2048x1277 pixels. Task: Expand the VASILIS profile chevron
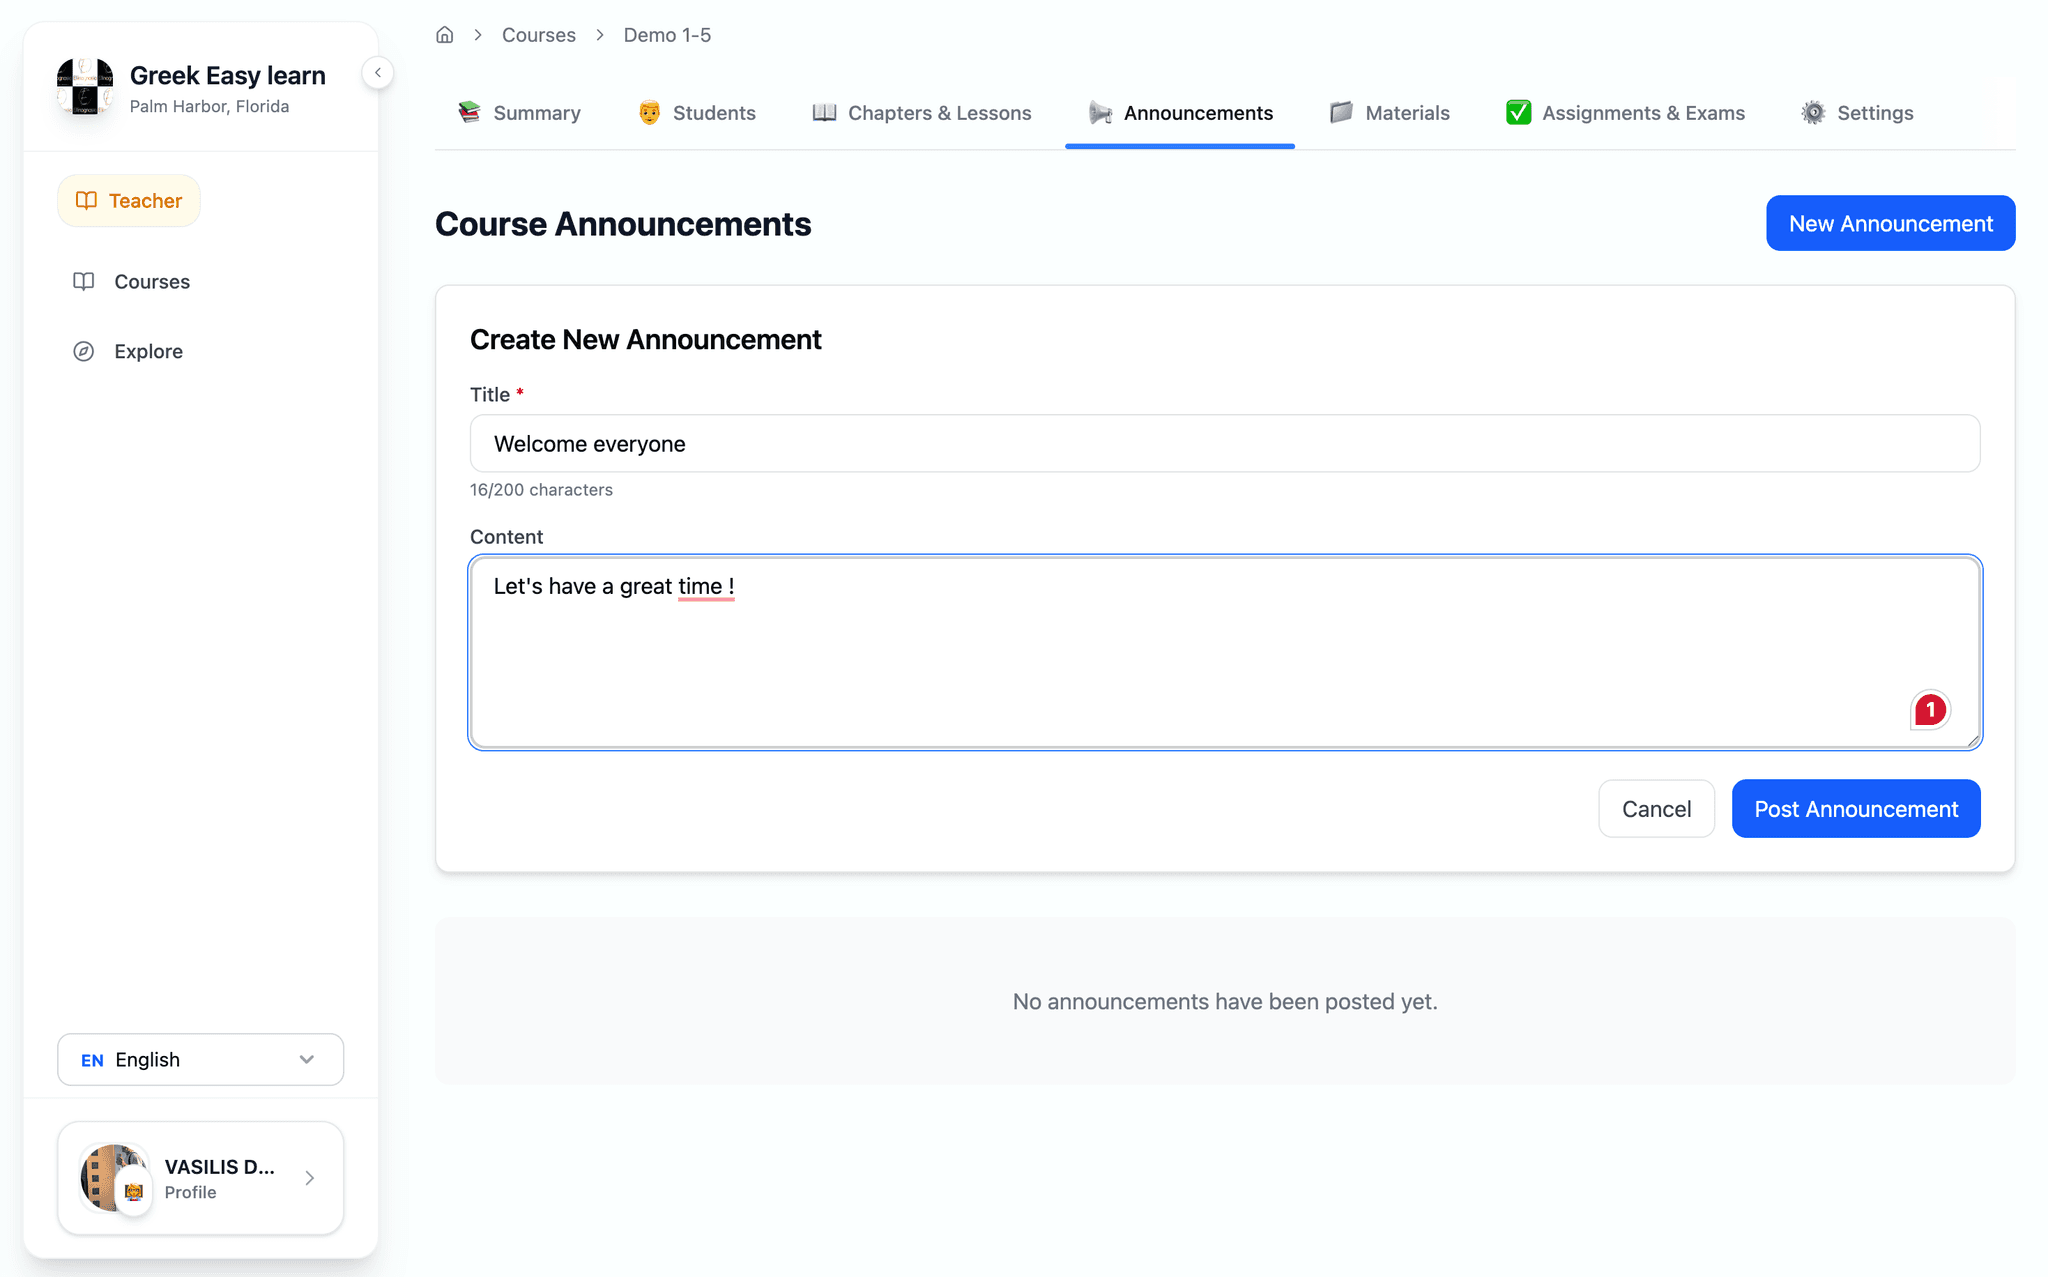[310, 1178]
